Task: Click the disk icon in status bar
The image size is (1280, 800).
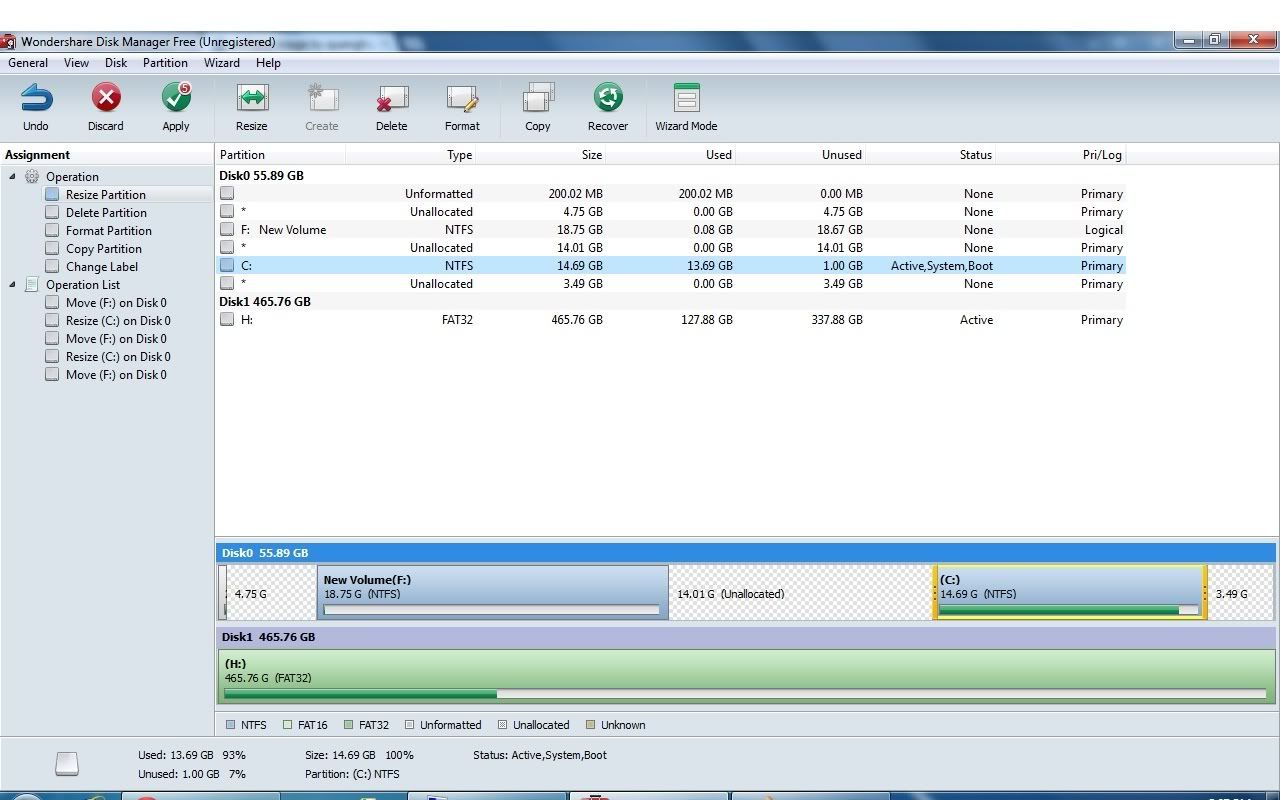Action: click(x=67, y=764)
